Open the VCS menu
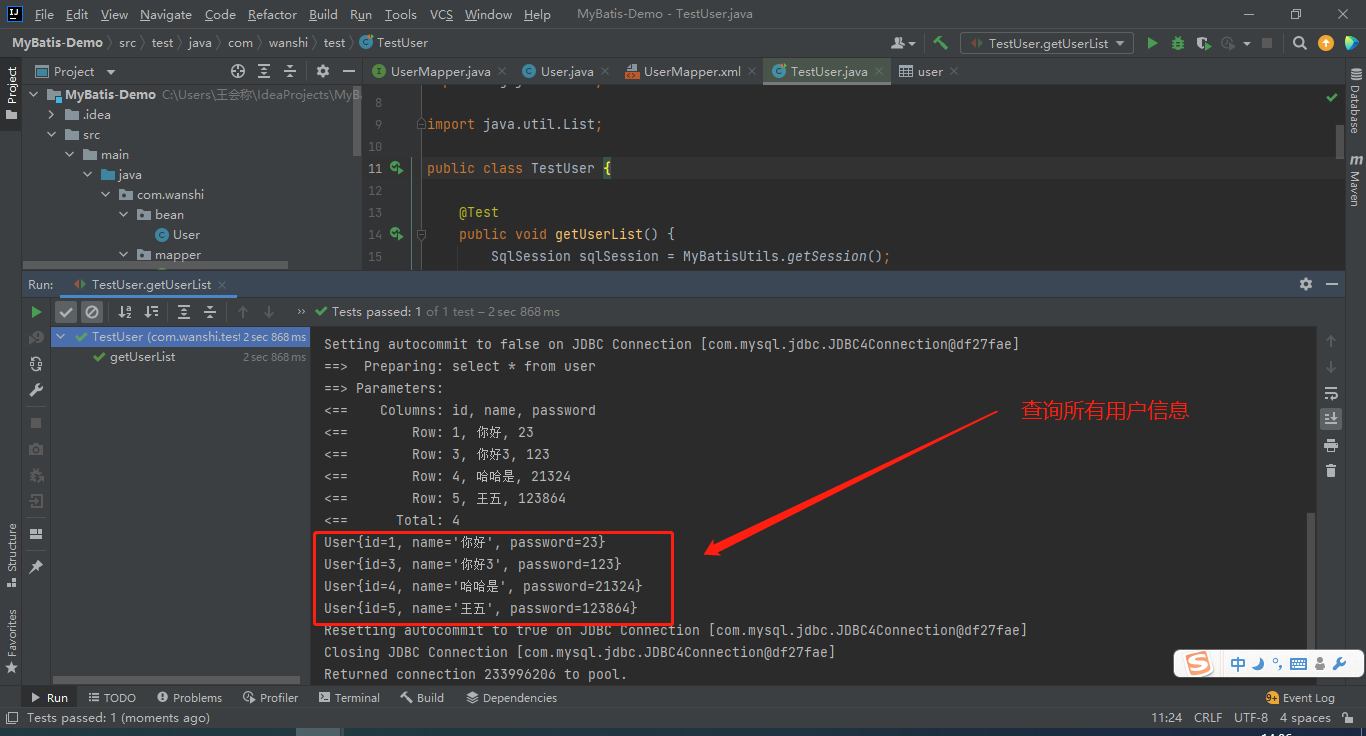 point(441,15)
